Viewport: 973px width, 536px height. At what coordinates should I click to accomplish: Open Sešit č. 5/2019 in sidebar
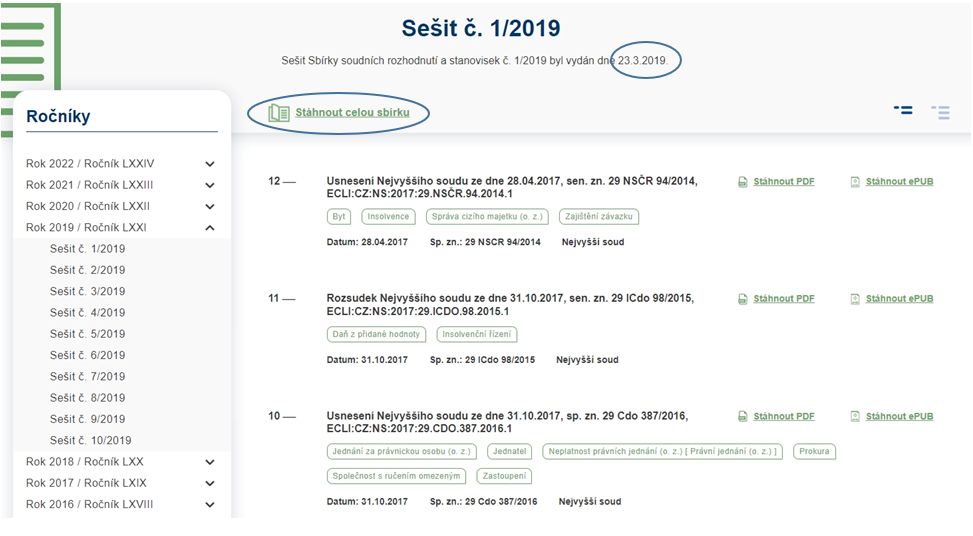pyautogui.click(x=87, y=334)
